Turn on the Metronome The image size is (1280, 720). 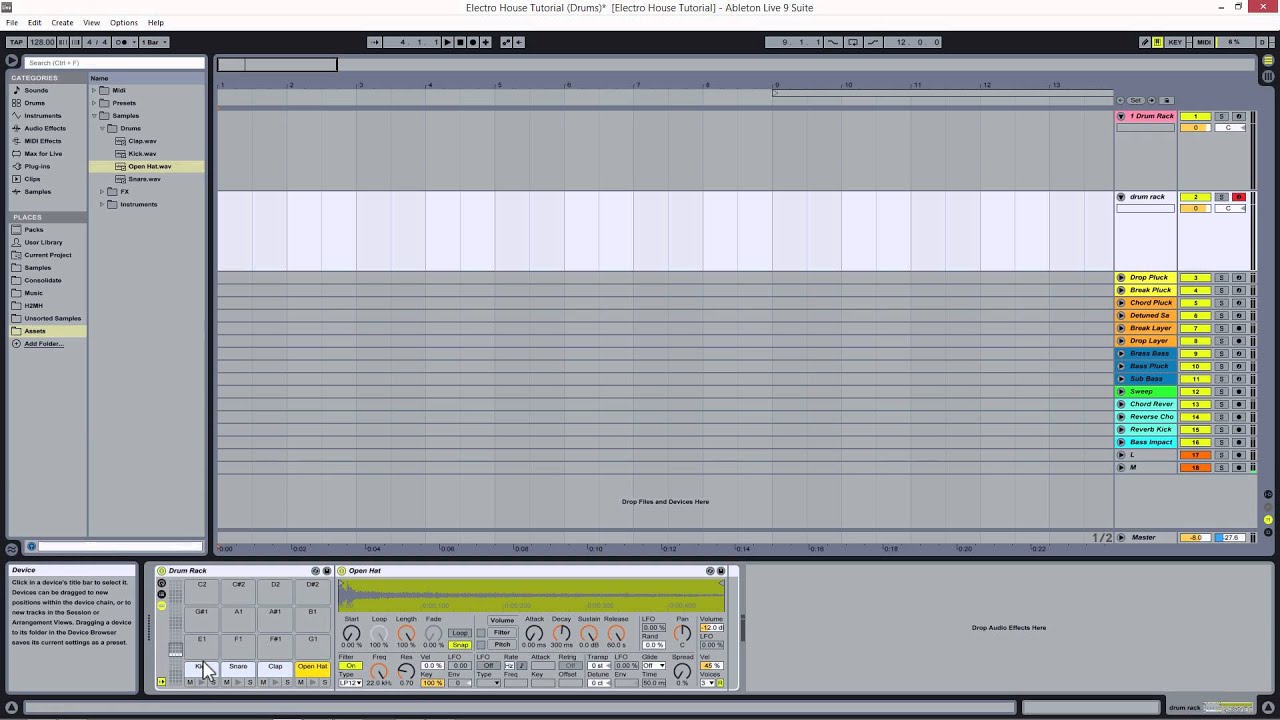coord(123,42)
